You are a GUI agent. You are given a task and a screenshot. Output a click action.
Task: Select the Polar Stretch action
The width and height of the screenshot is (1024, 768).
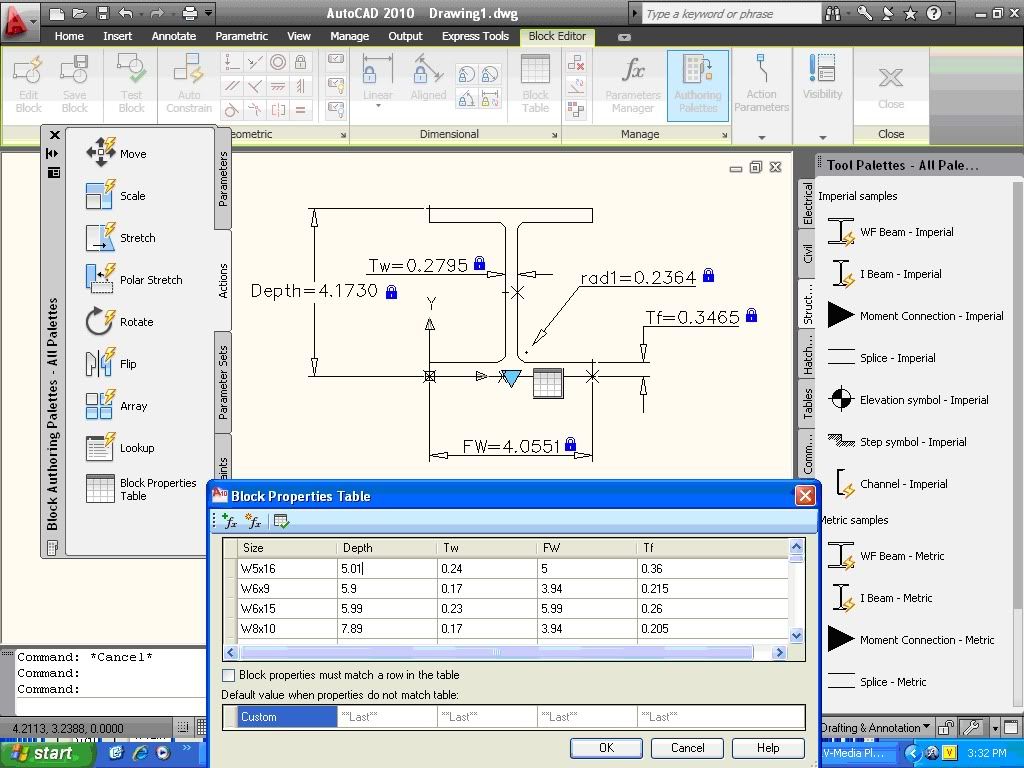101,279
